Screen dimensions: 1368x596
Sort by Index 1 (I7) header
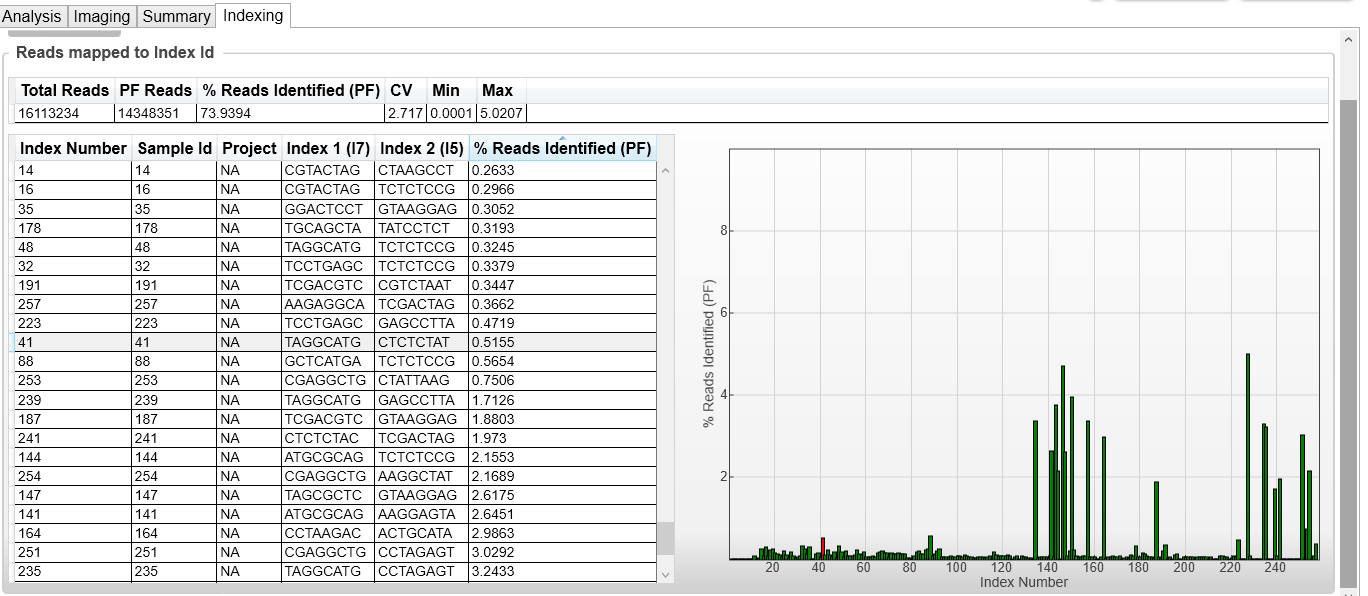point(328,148)
